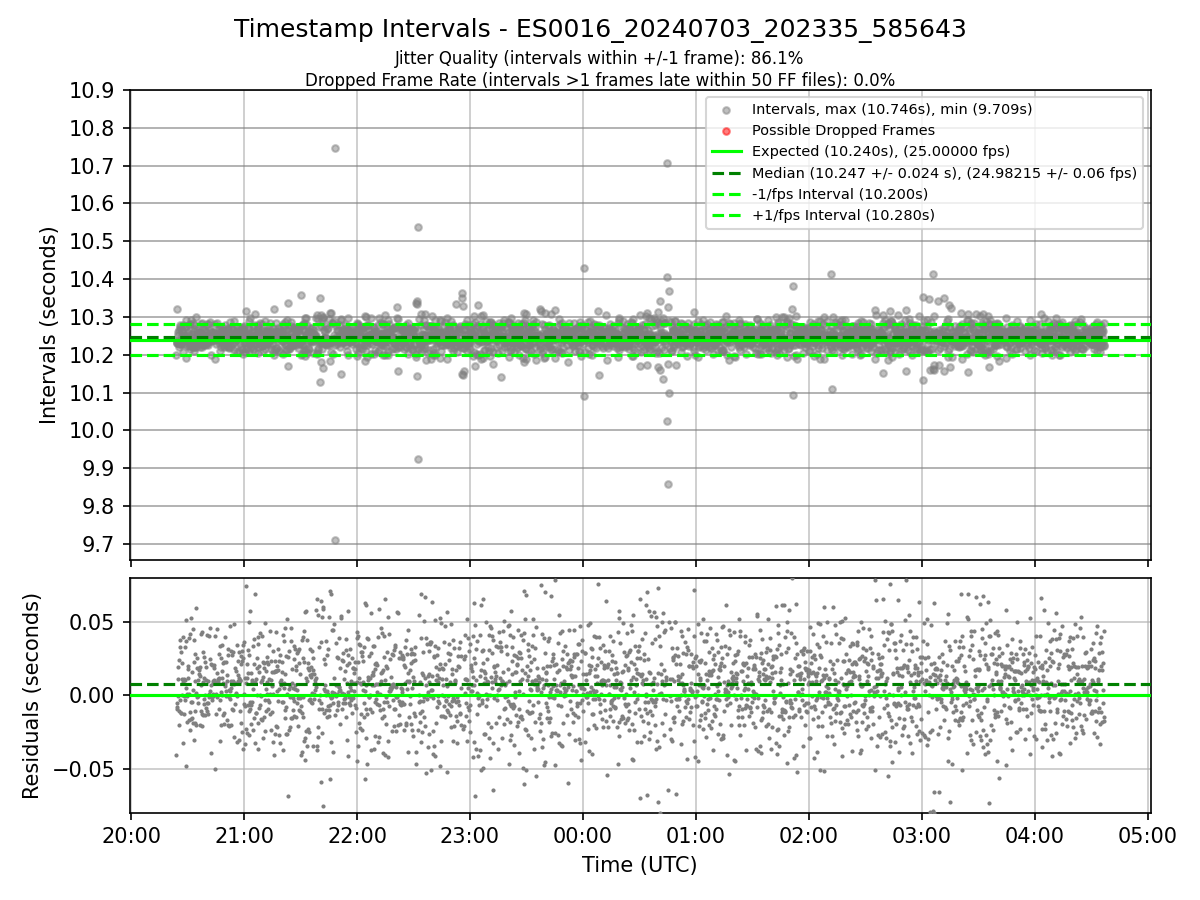This screenshot has width=1200, height=900.
Task: Click the legend entry 'Possible Dropped Frames'
Action: [x=843, y=130]
